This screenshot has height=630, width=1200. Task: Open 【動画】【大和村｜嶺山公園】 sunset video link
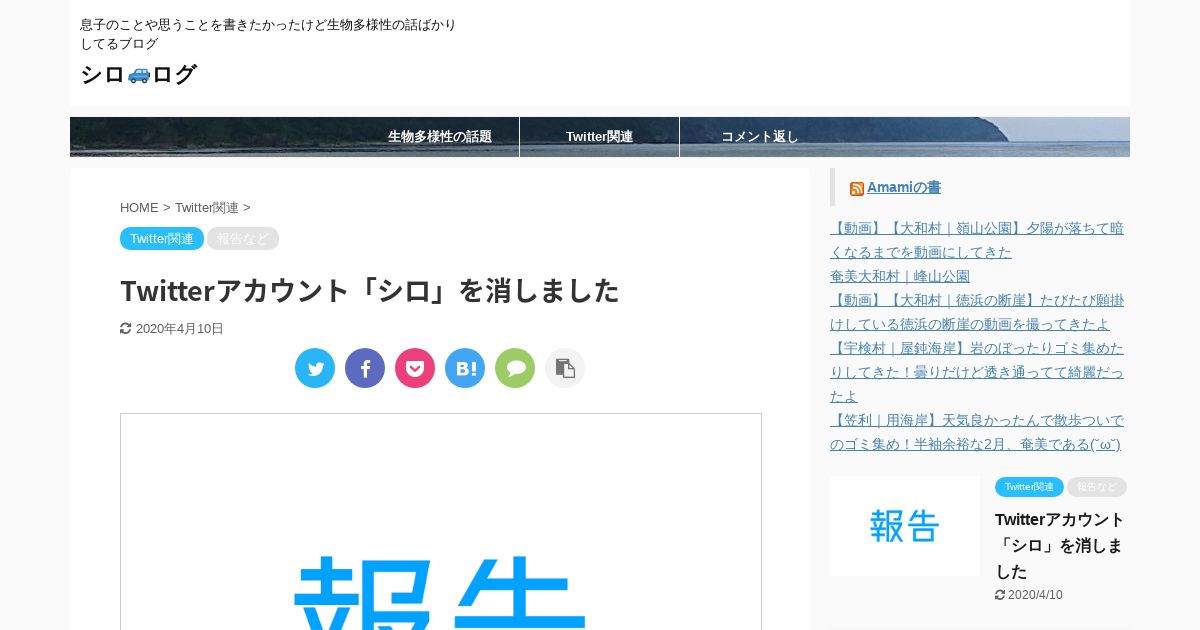click(977, 240)
